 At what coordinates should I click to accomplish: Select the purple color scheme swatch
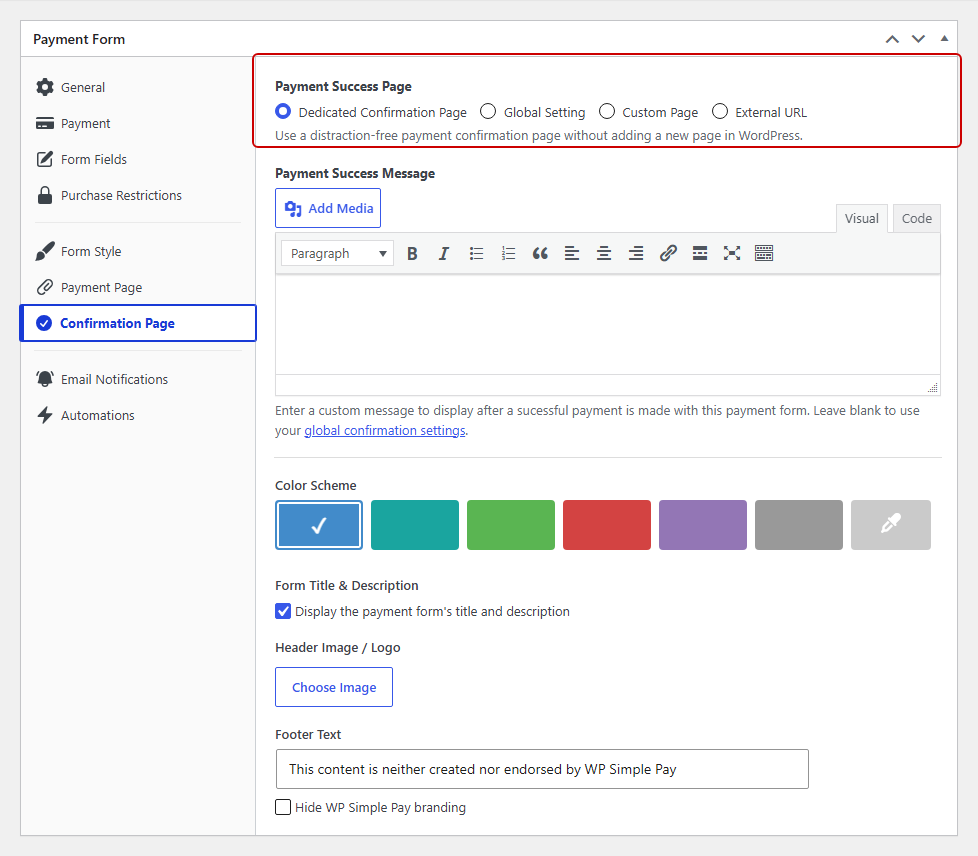[703, 525]
